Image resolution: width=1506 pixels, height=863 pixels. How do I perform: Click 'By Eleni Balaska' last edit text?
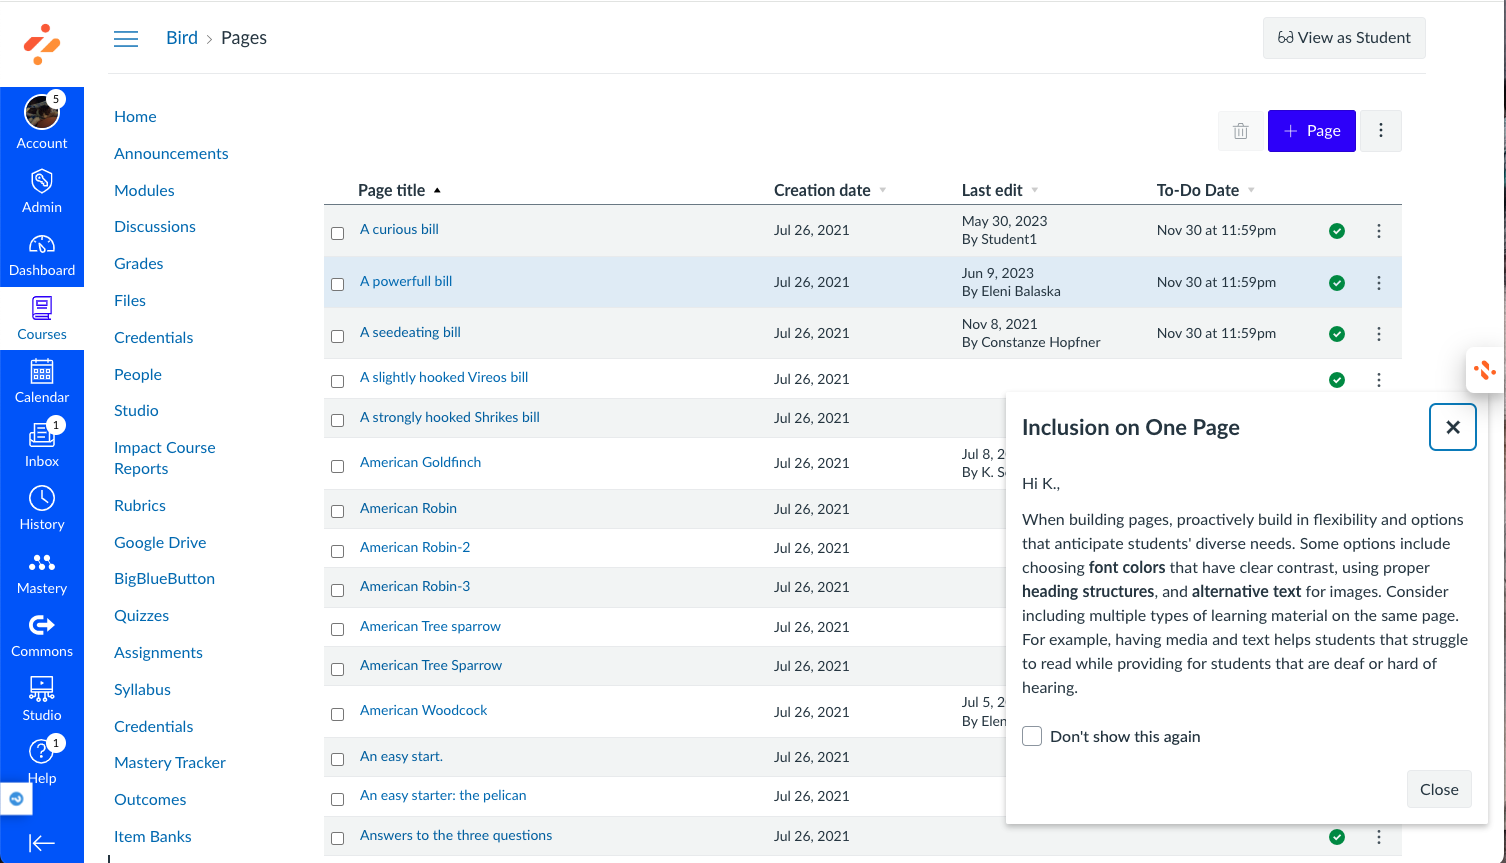pyautogui.click(x=1011, y=292)
